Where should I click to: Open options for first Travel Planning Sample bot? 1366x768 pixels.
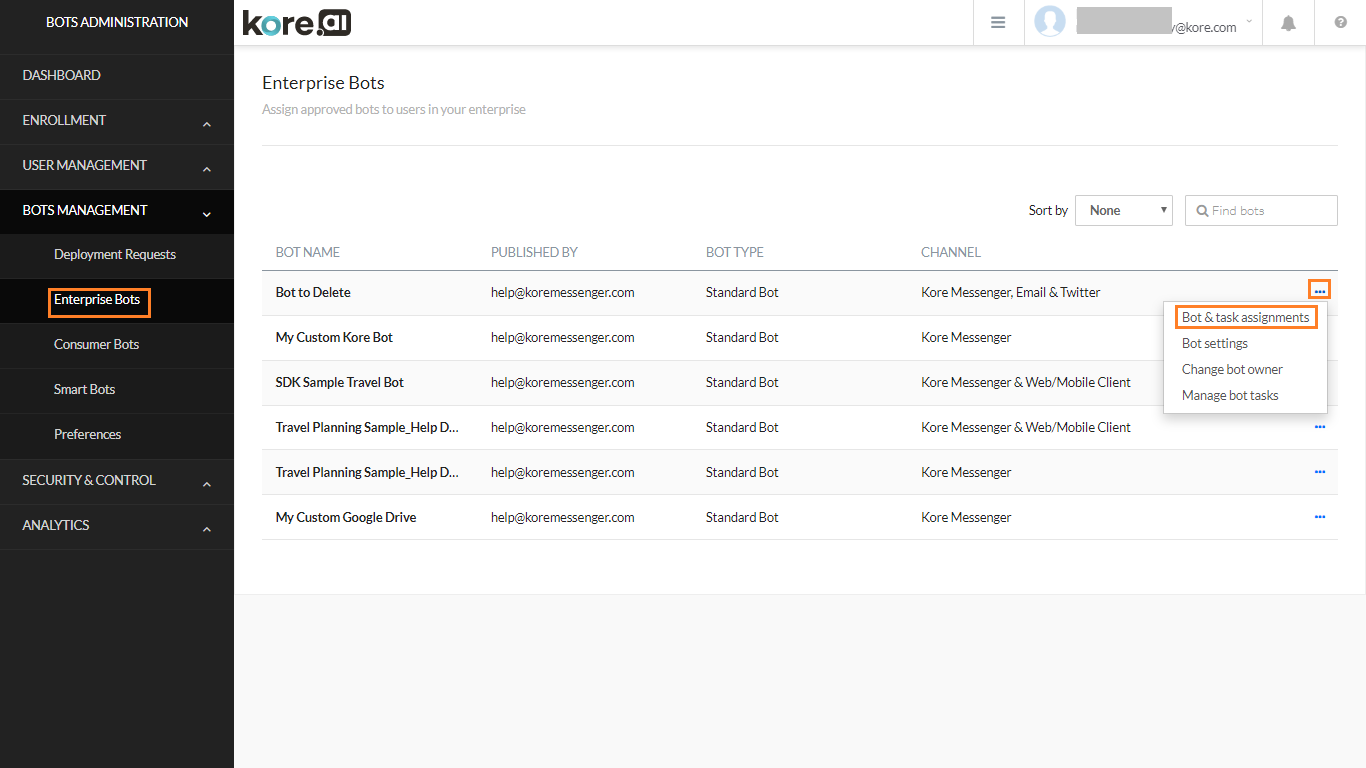(x=1319, y=427)
